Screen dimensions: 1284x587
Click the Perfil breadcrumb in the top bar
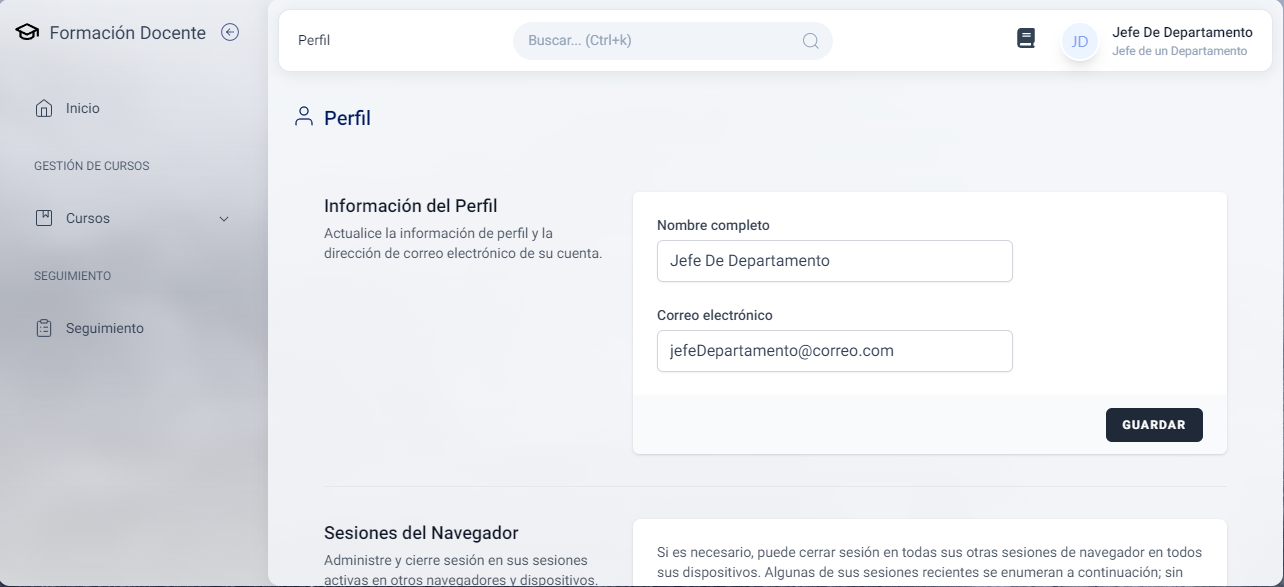click(x=314, y=41)
